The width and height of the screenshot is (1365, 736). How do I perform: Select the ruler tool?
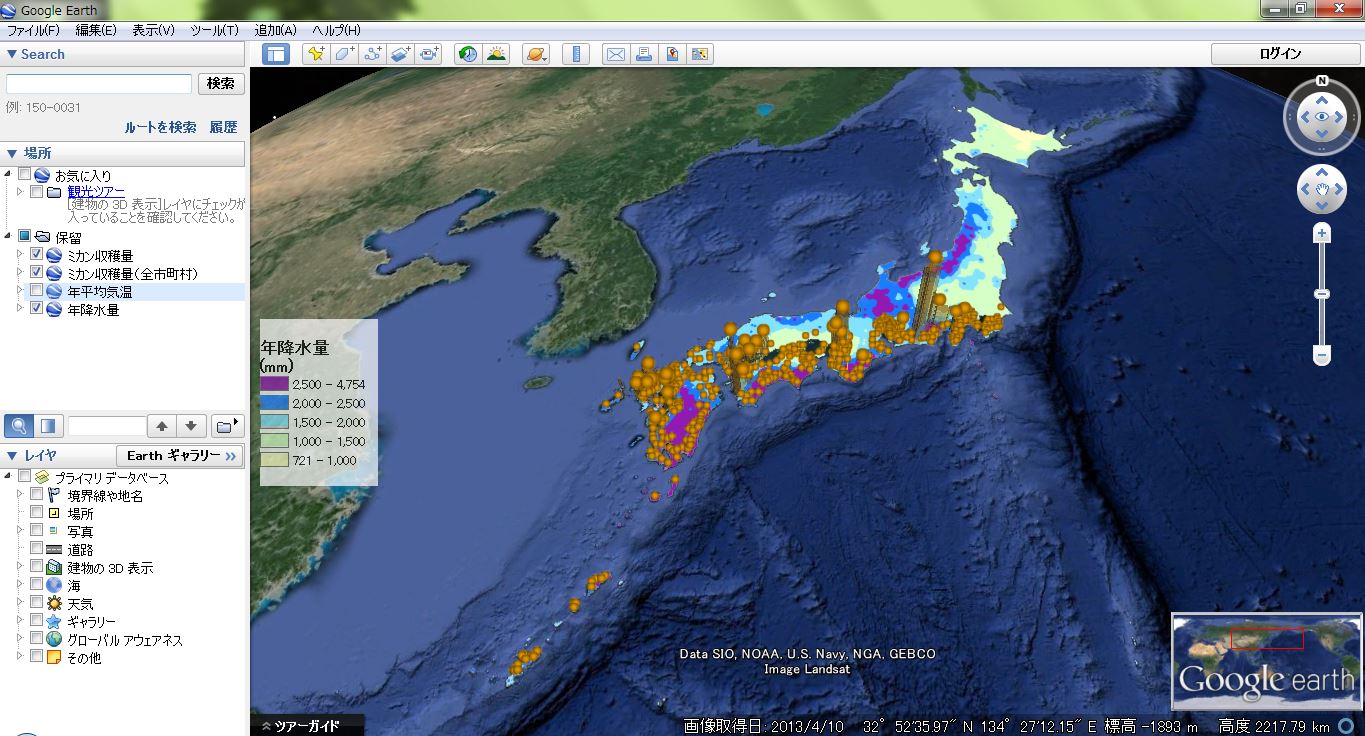pos(575,54)
